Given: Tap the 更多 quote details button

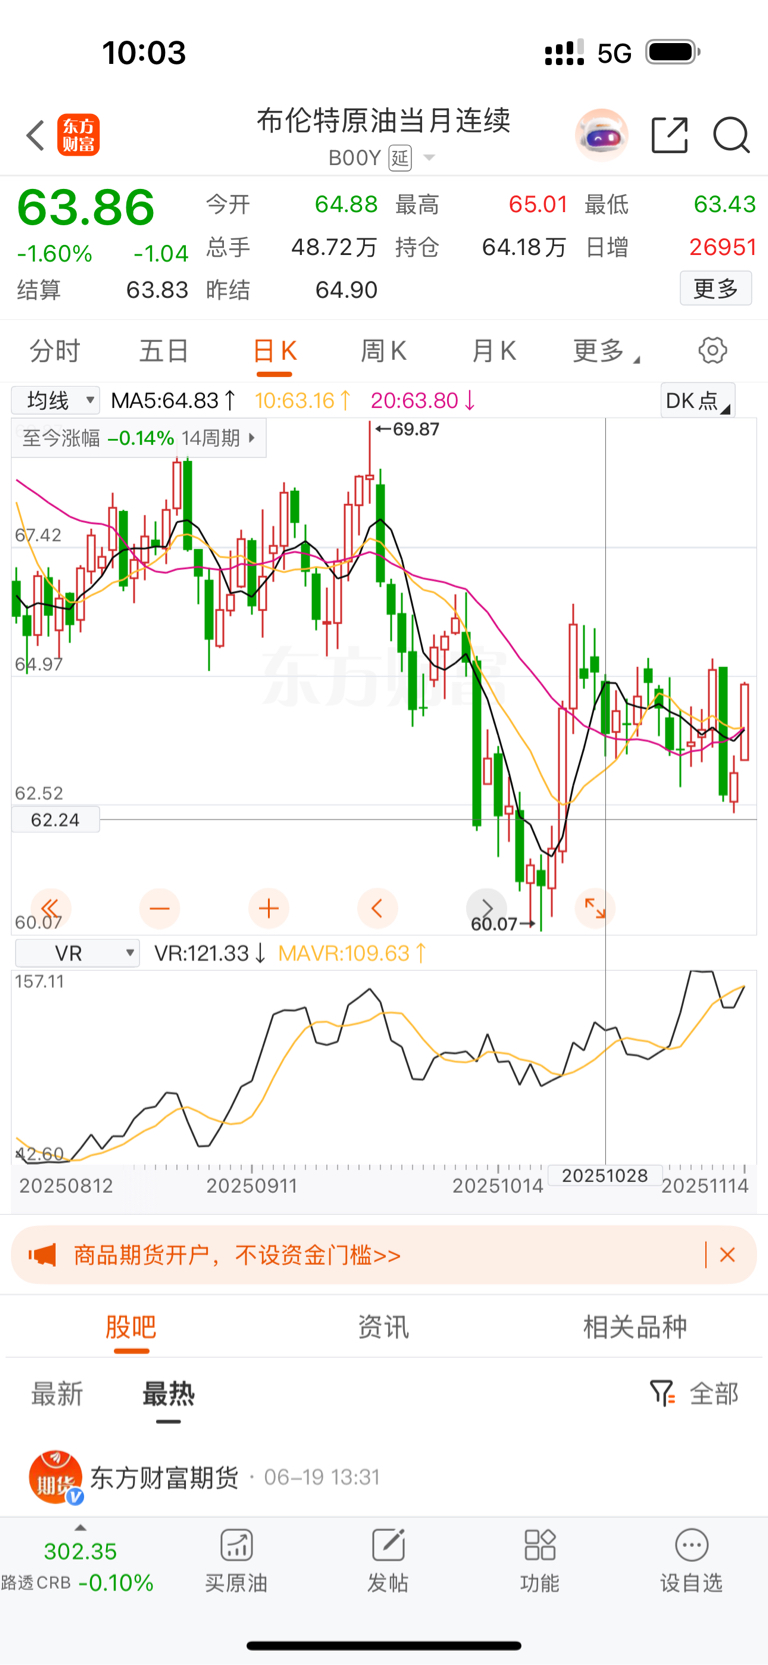Looking at the screenshot, I should 716,289.
